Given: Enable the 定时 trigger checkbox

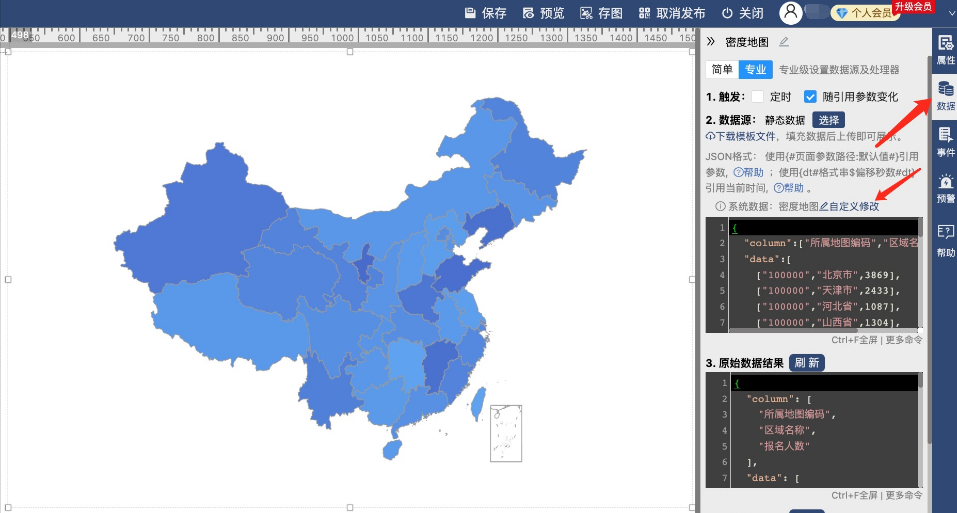Looking at the screenshot, I should 757,96.
